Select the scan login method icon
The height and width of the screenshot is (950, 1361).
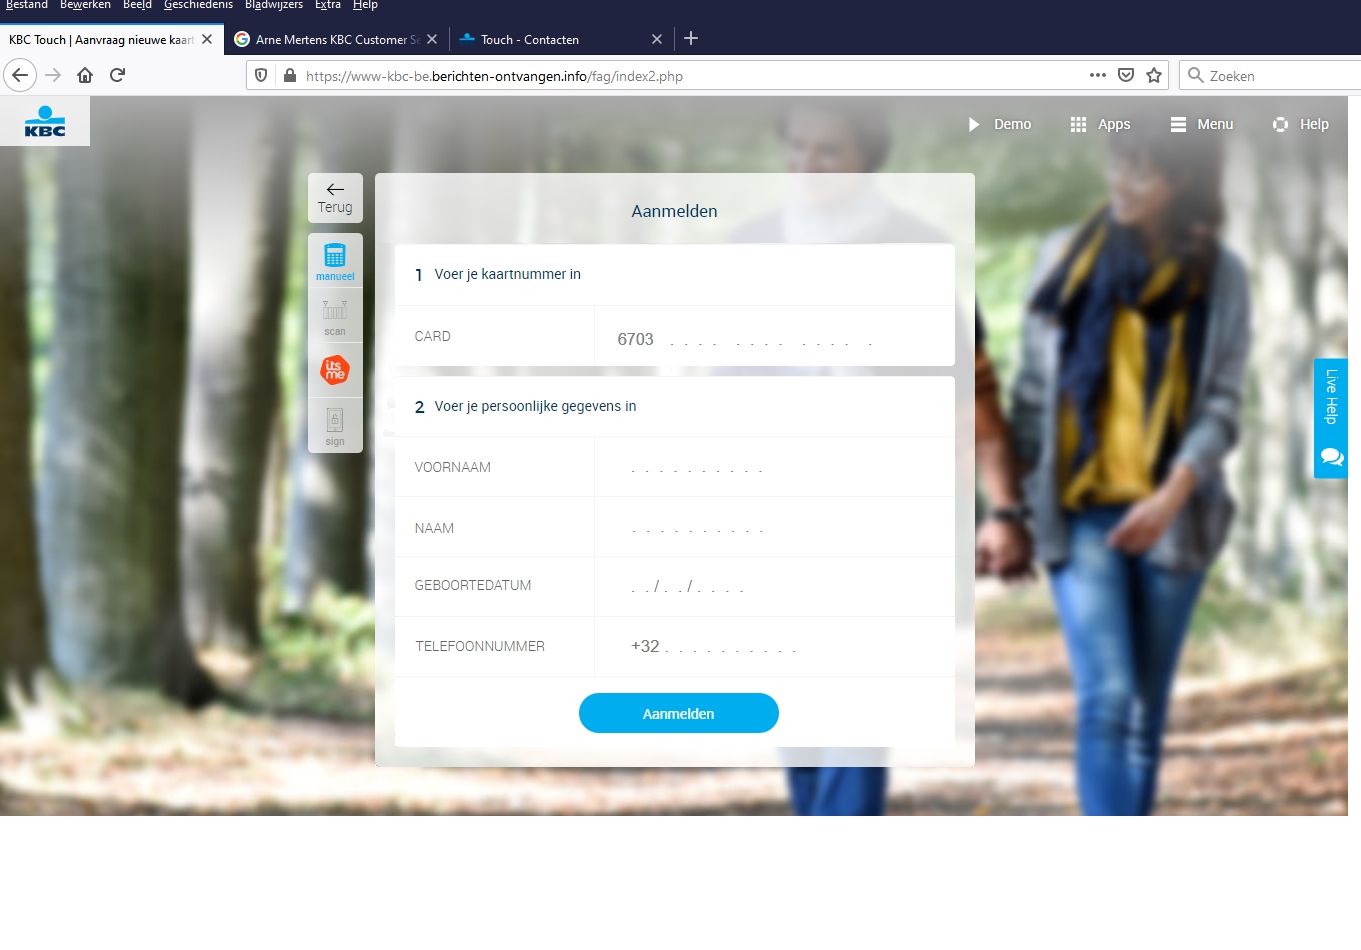point(335,316)
